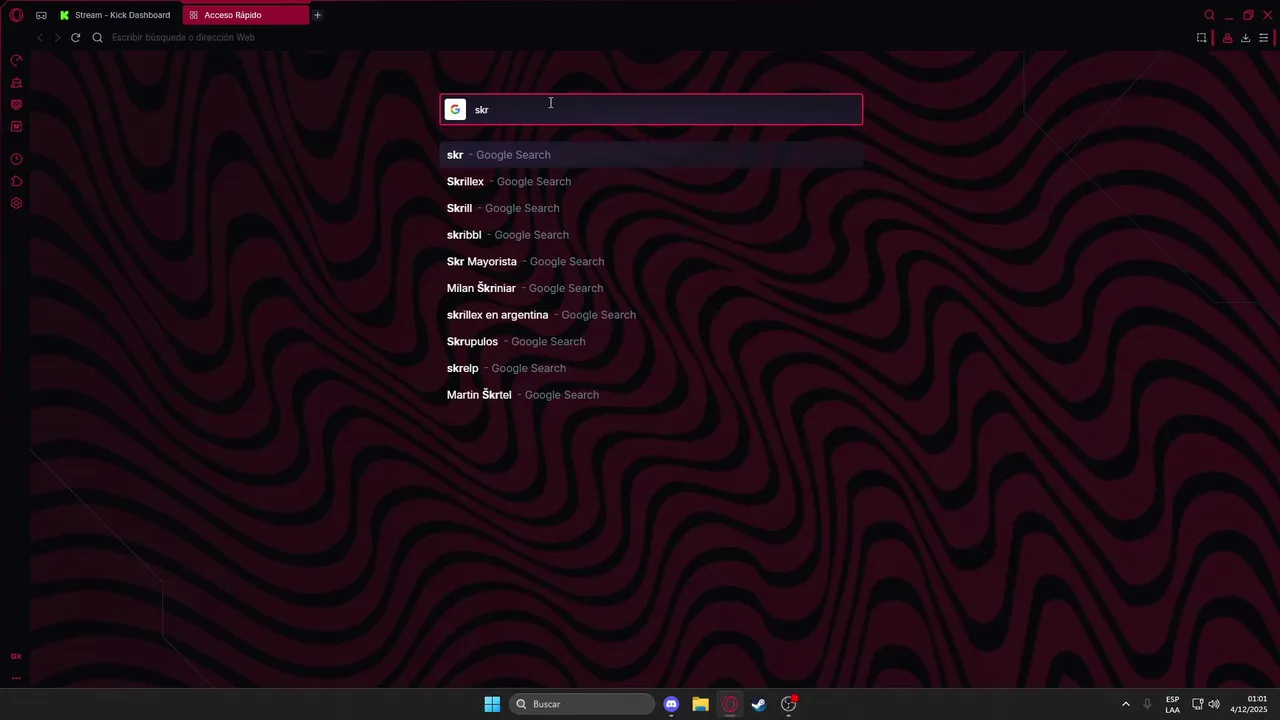This screenshot has width=1280, height=720.
Task: Open Discord from the taskbar
Action: [671, 704]
